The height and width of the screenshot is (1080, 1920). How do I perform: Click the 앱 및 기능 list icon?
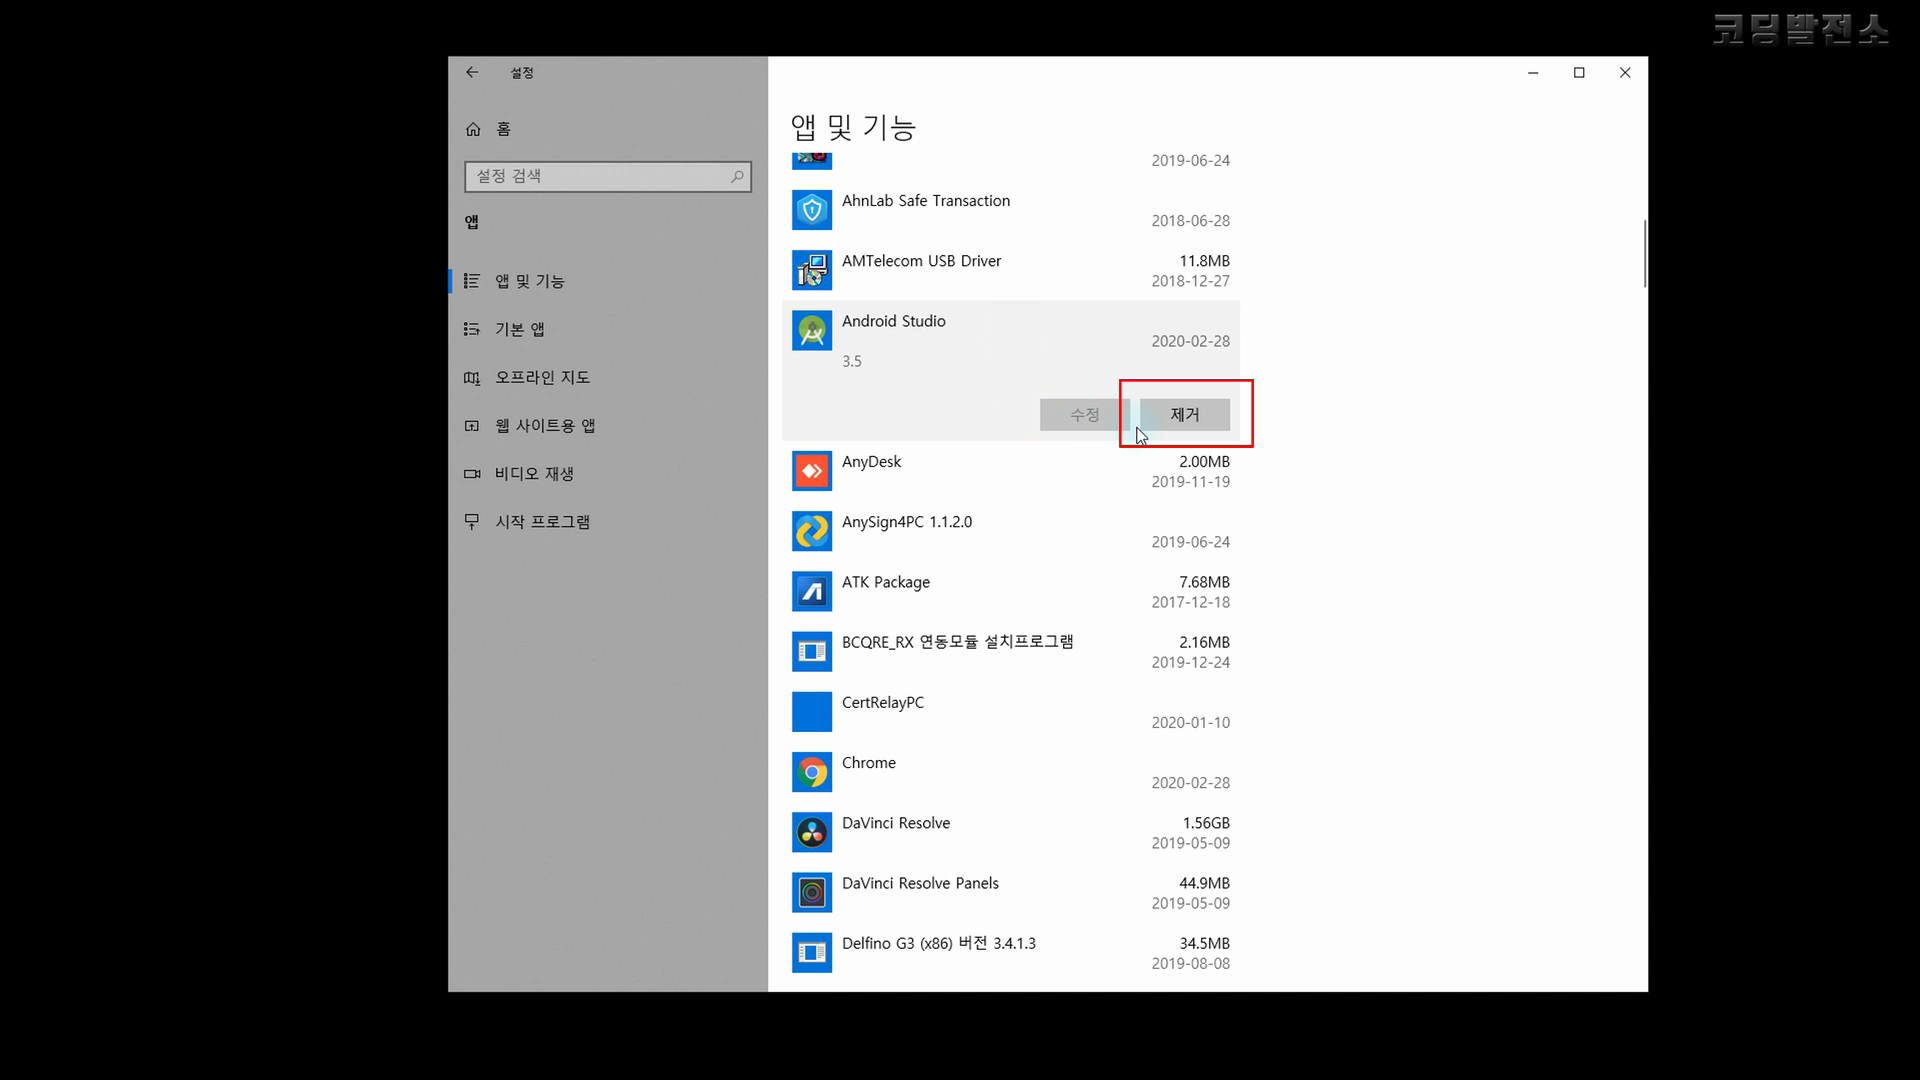tap(472, 281)
